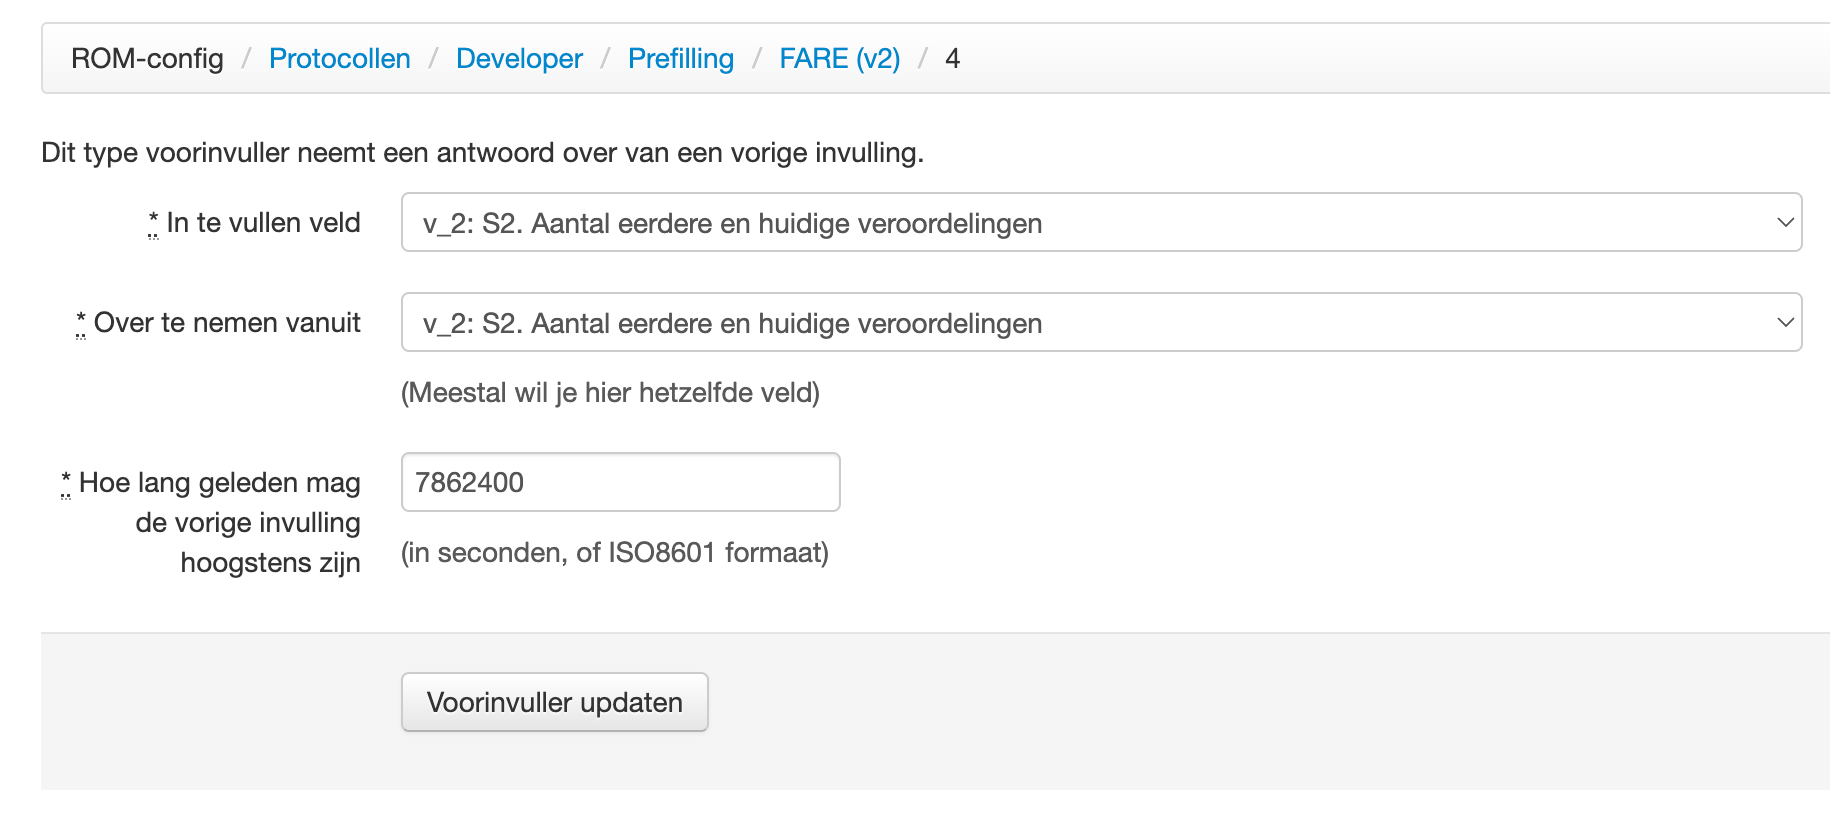
Task: Click the FARE (v2) breadcrumb link
Action: click(839, 59)
